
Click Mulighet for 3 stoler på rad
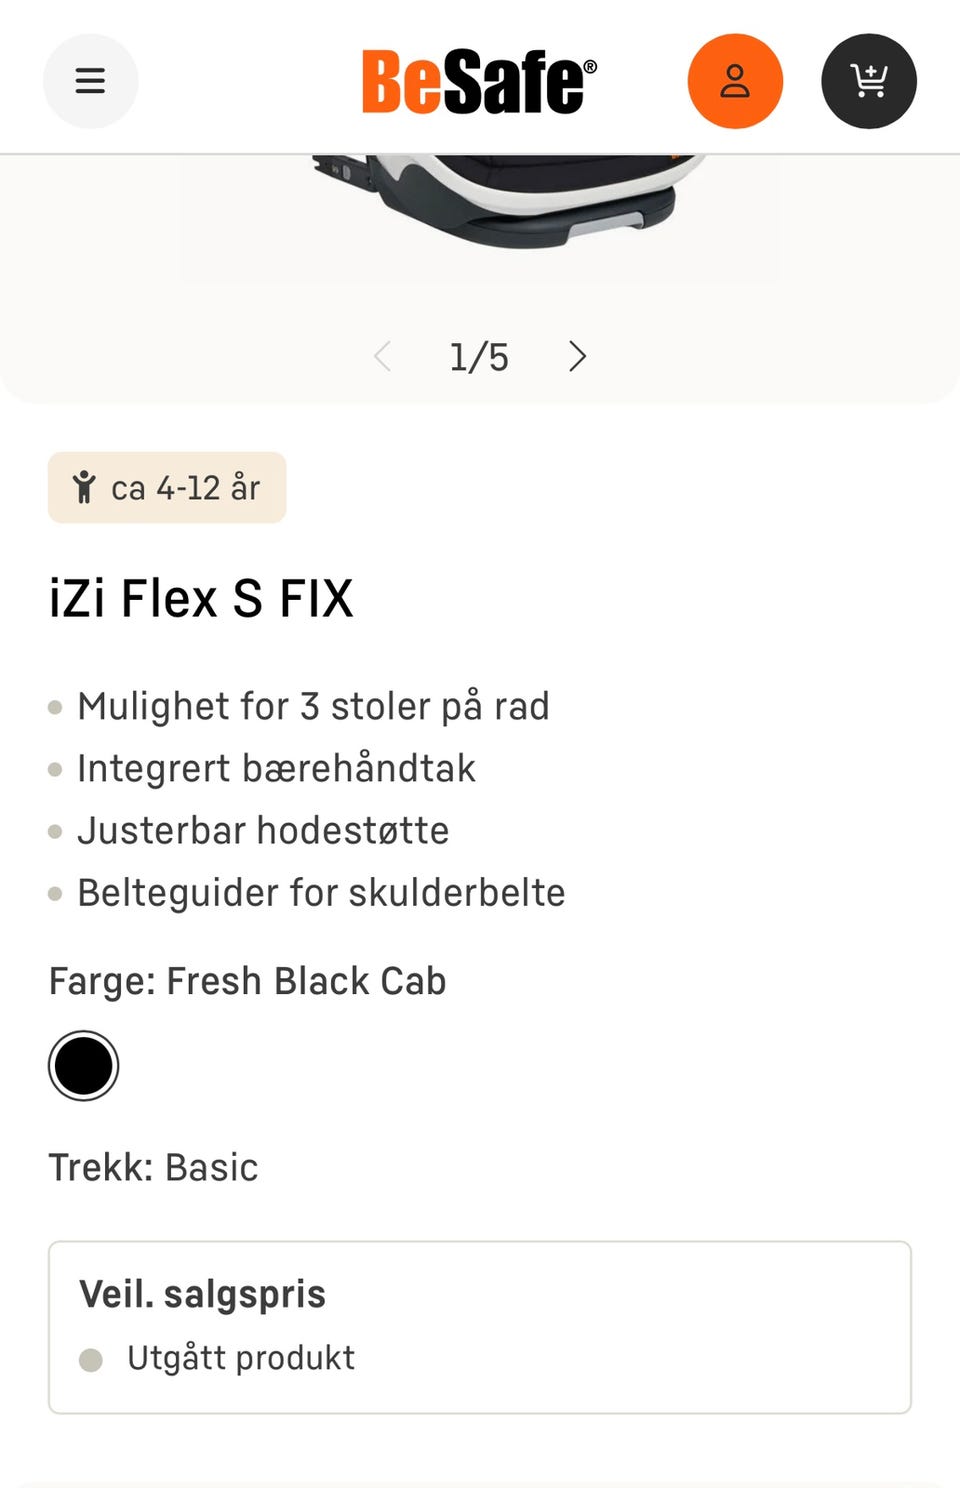(x=313, y=706)
